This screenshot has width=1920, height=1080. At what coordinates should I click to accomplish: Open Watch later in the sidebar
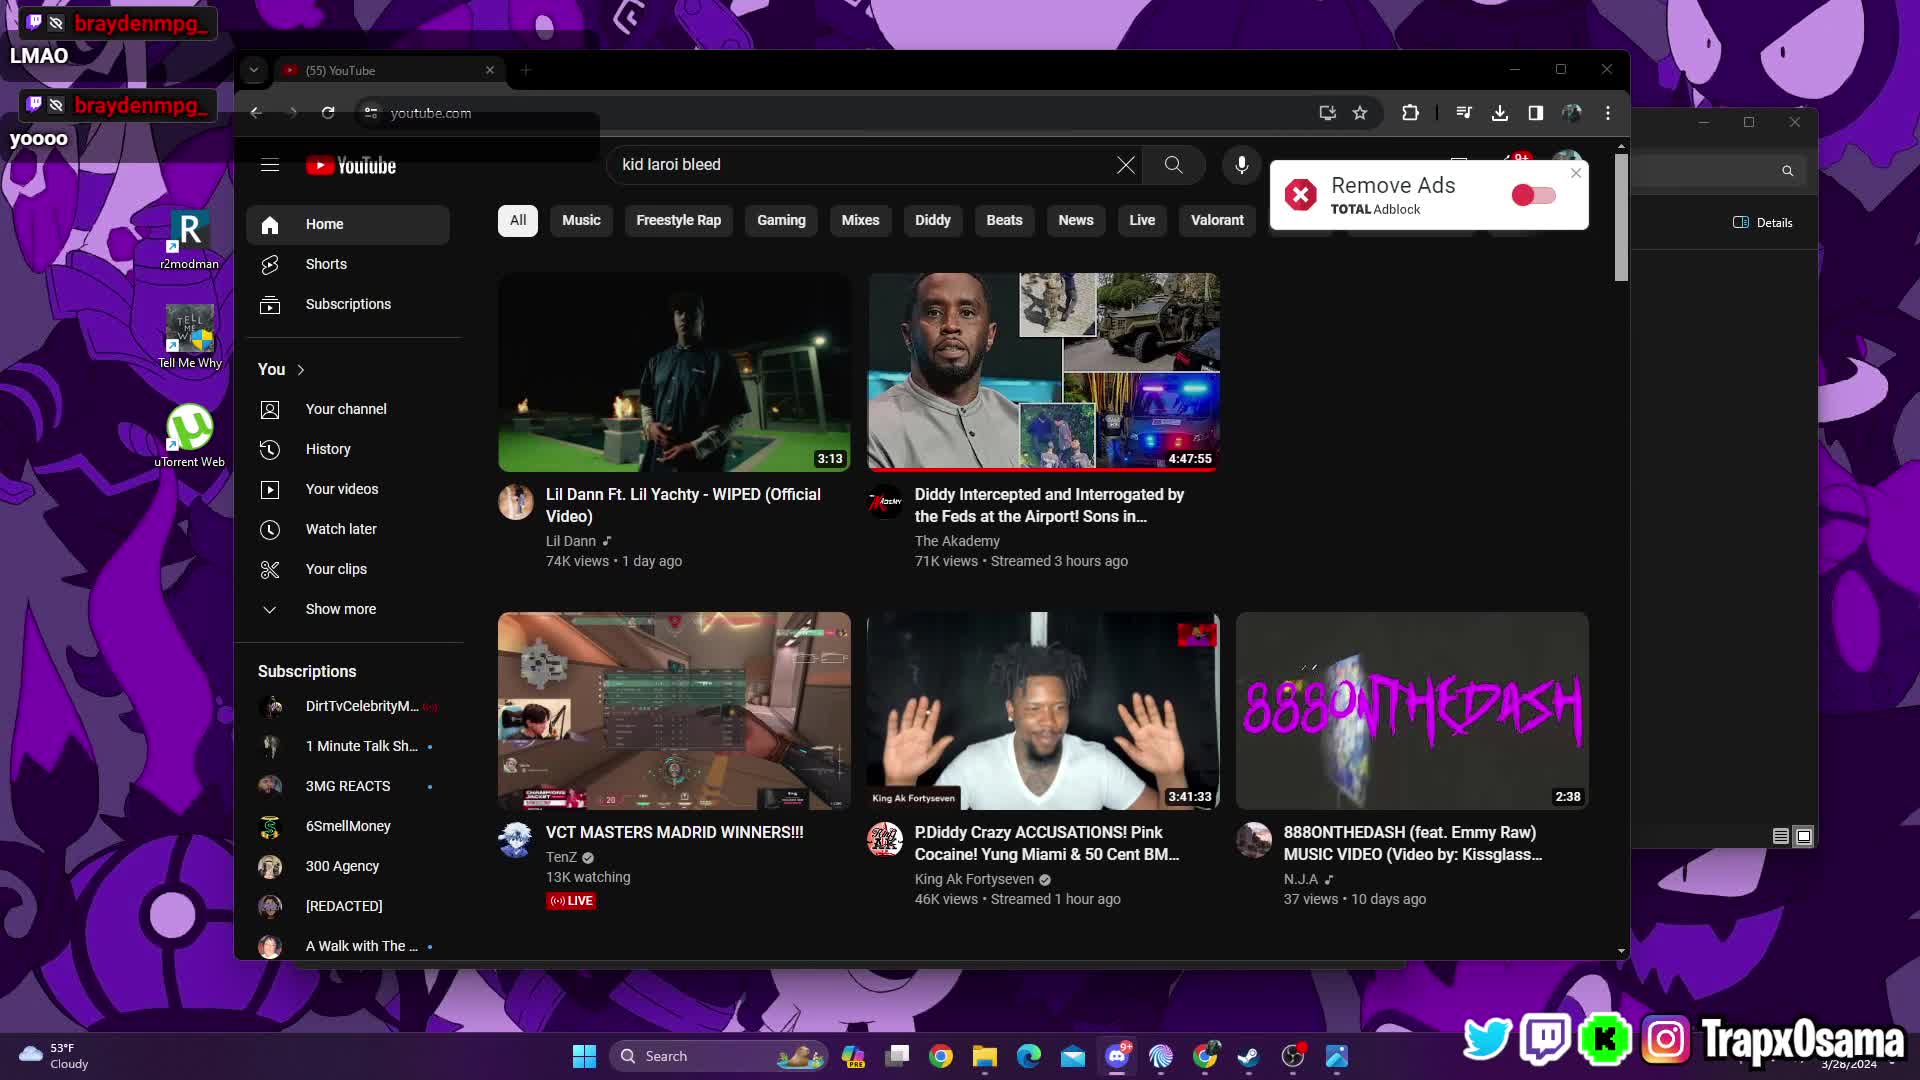coord(348,530)
